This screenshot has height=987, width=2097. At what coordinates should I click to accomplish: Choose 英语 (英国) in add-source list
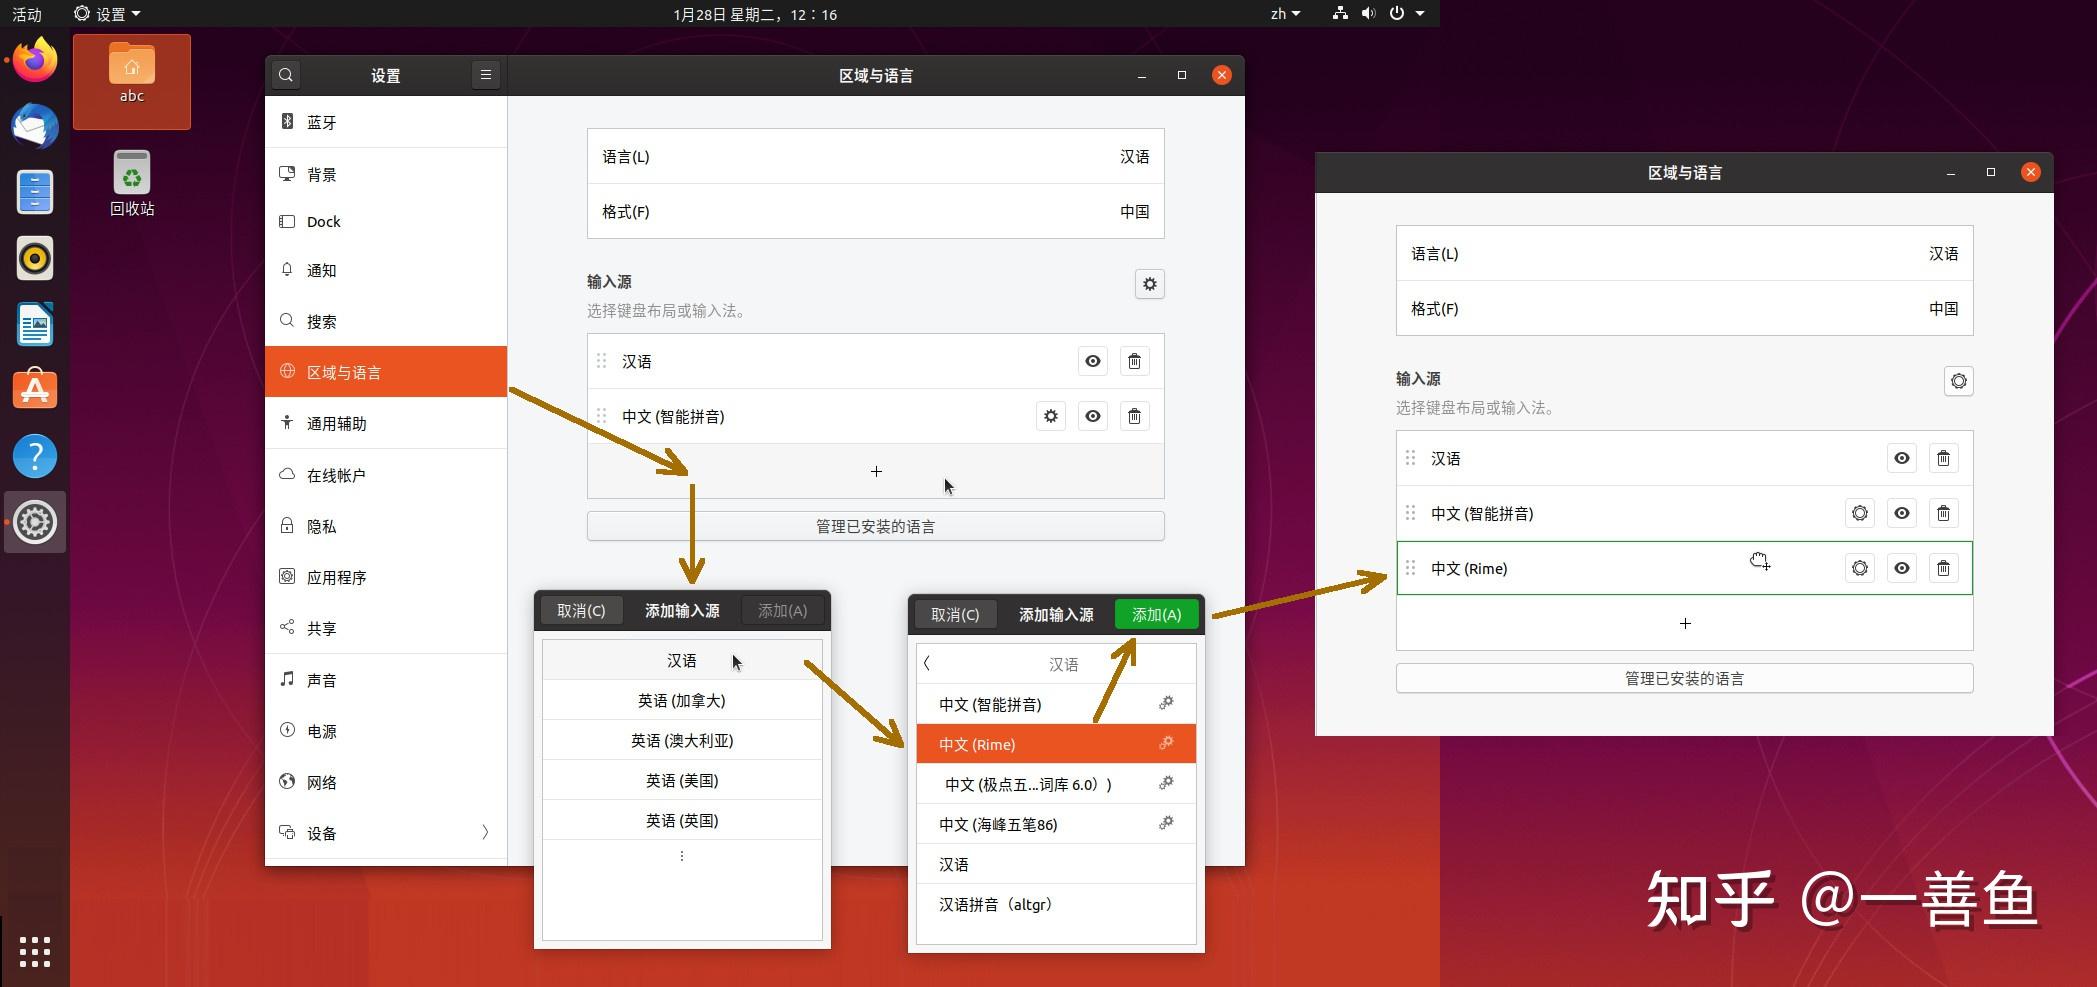[x=682, y=820]
